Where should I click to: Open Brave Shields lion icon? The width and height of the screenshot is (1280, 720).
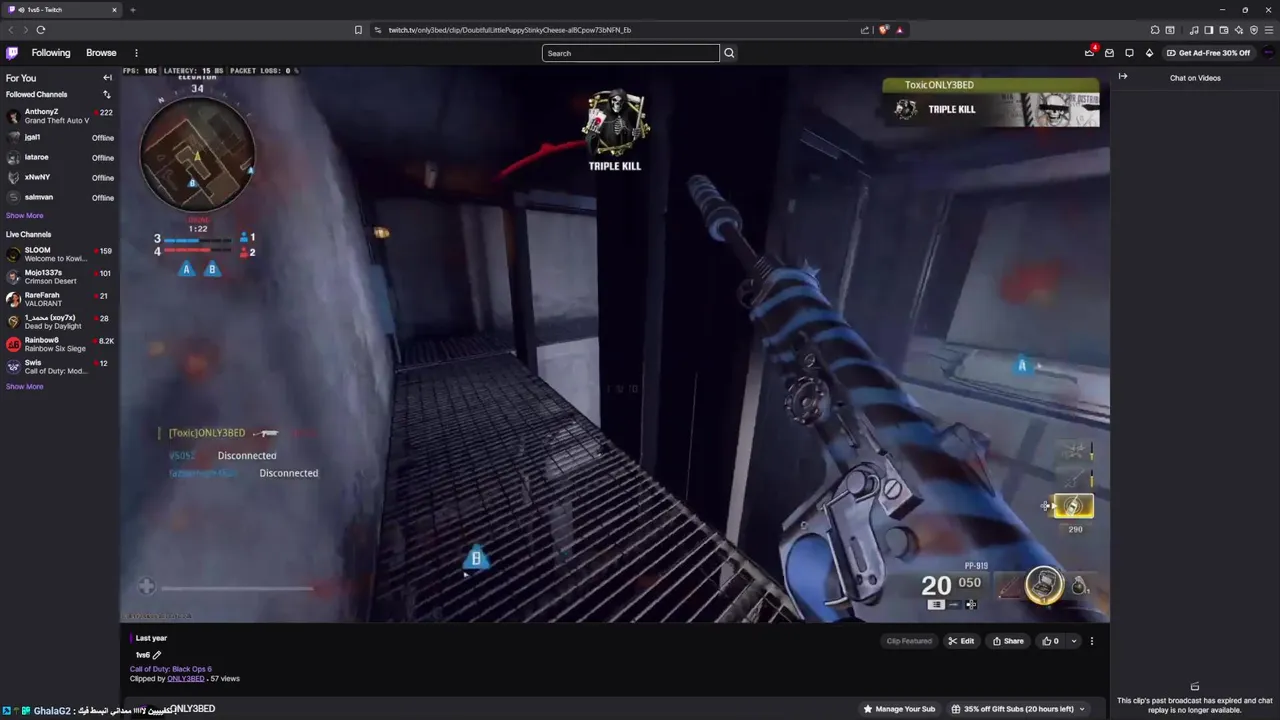883,30
